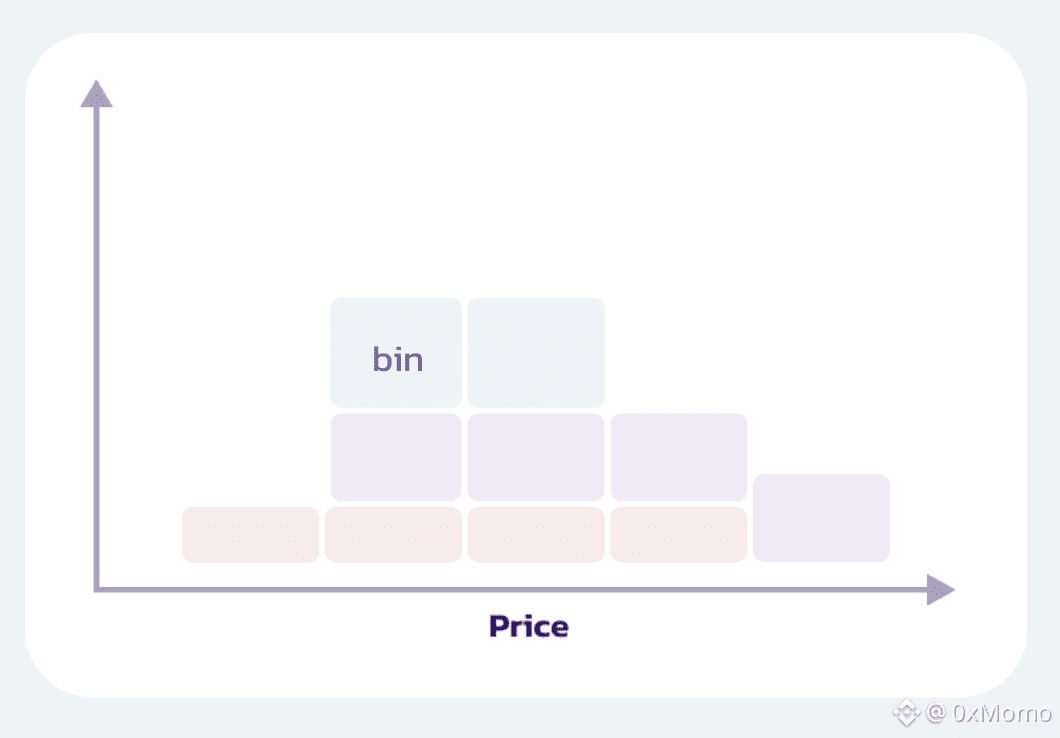Click the fourth pink dotted block from the left

(678, 535)
